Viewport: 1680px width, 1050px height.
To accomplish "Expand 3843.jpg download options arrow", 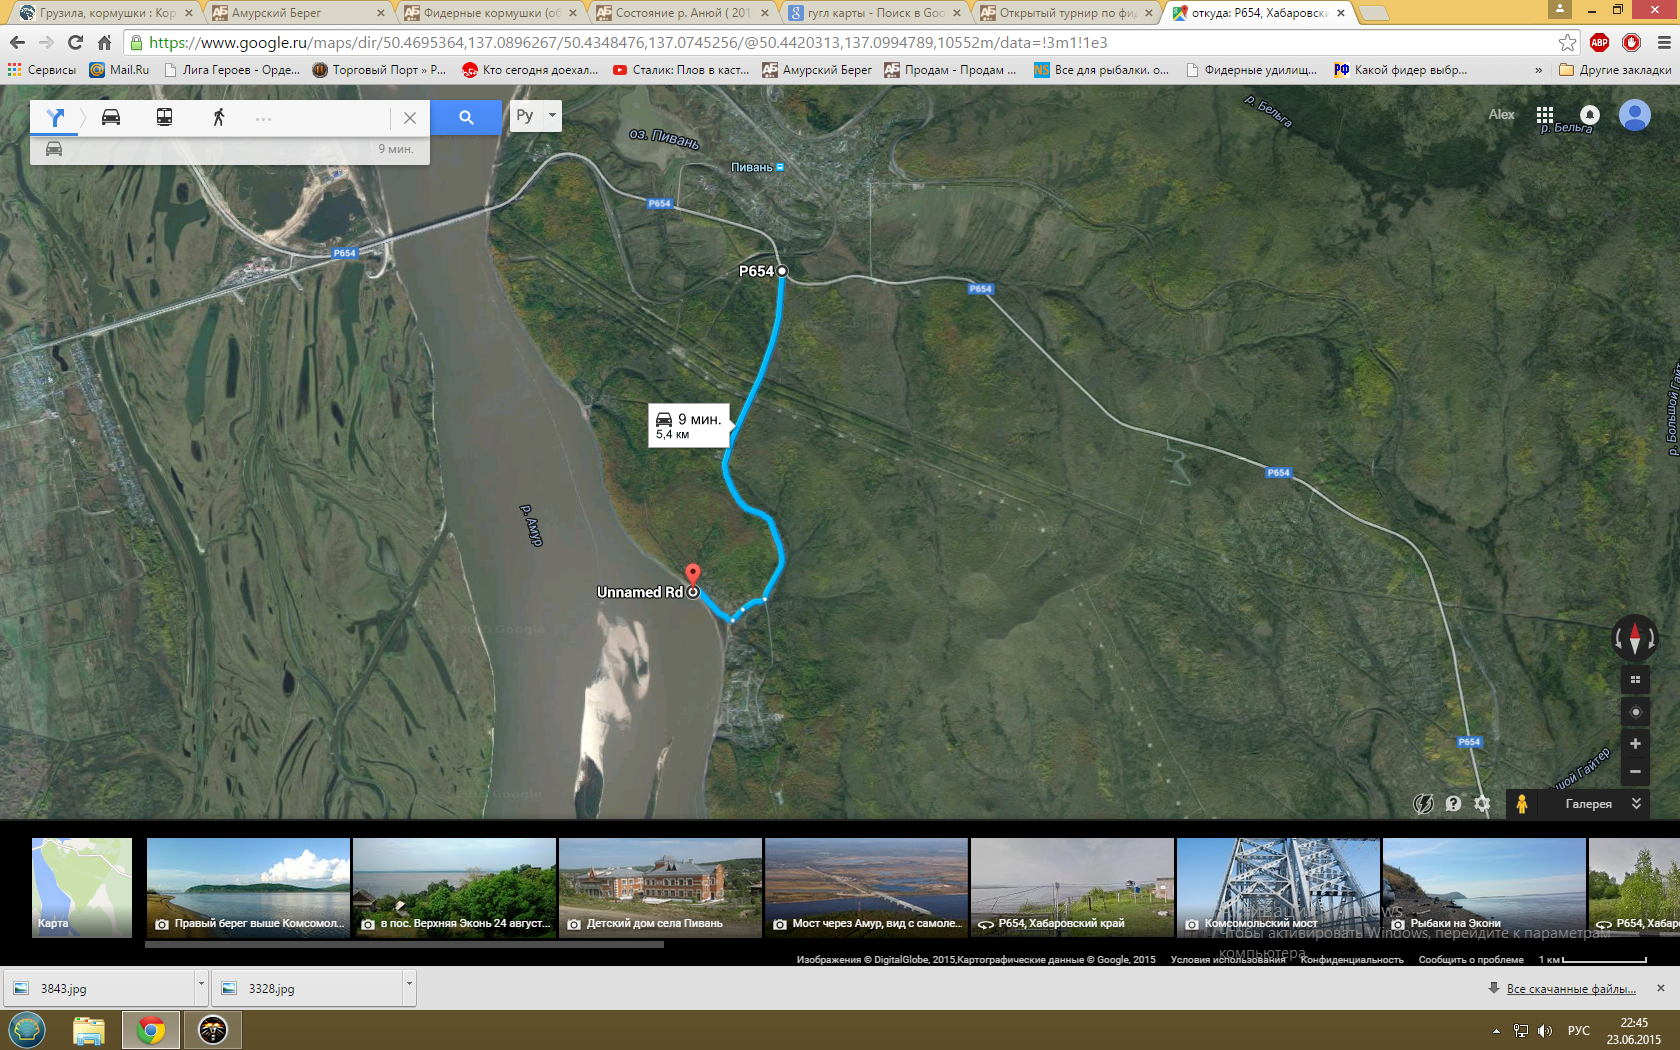I will coord(201,987).
